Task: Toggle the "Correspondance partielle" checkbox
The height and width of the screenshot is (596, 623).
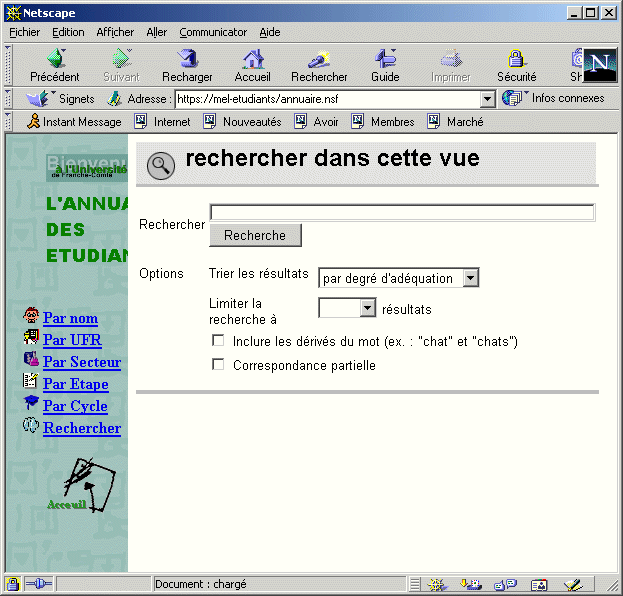Action: [x=218, y=365]
